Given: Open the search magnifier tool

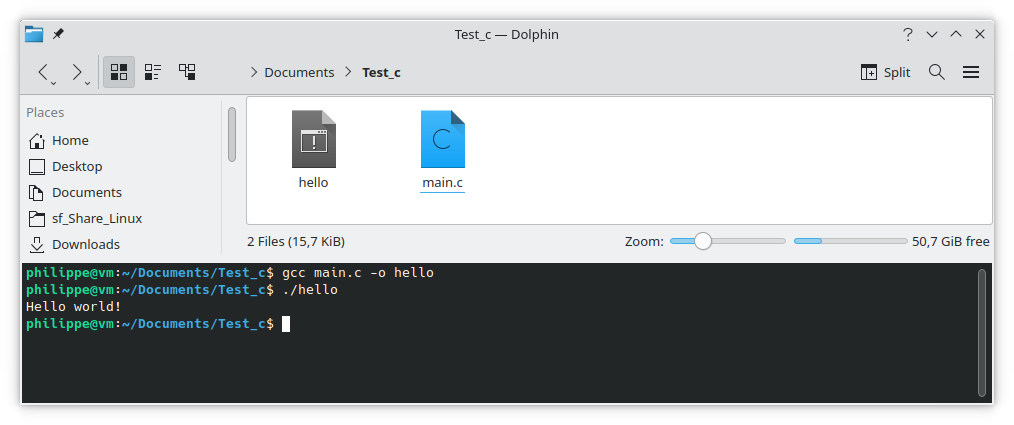Looking at the screenshot, I should (937, 72).
